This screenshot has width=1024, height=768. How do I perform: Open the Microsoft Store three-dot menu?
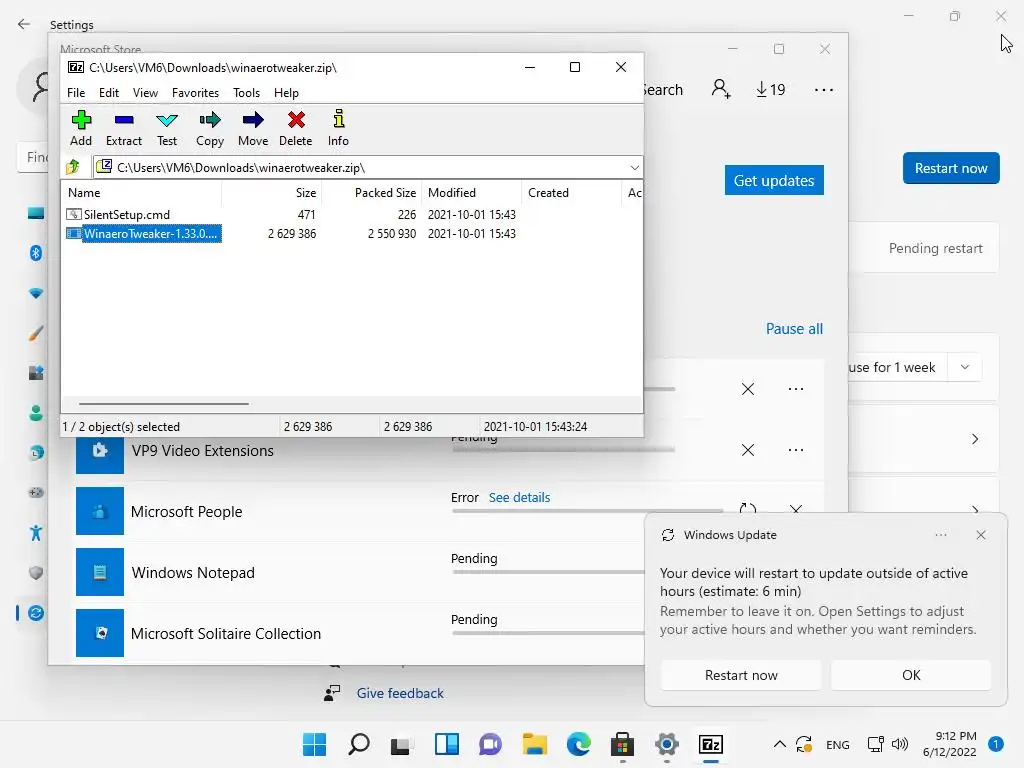824,89
